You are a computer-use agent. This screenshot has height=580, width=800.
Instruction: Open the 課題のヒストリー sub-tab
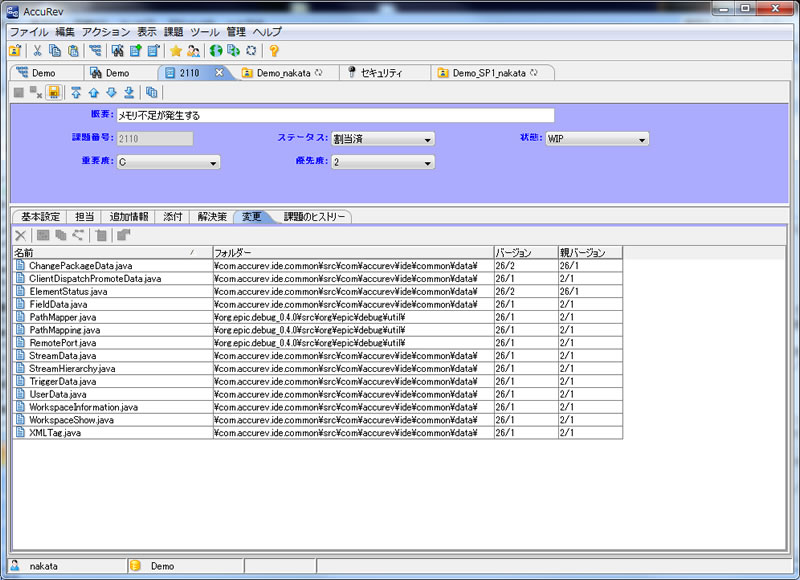314,217
